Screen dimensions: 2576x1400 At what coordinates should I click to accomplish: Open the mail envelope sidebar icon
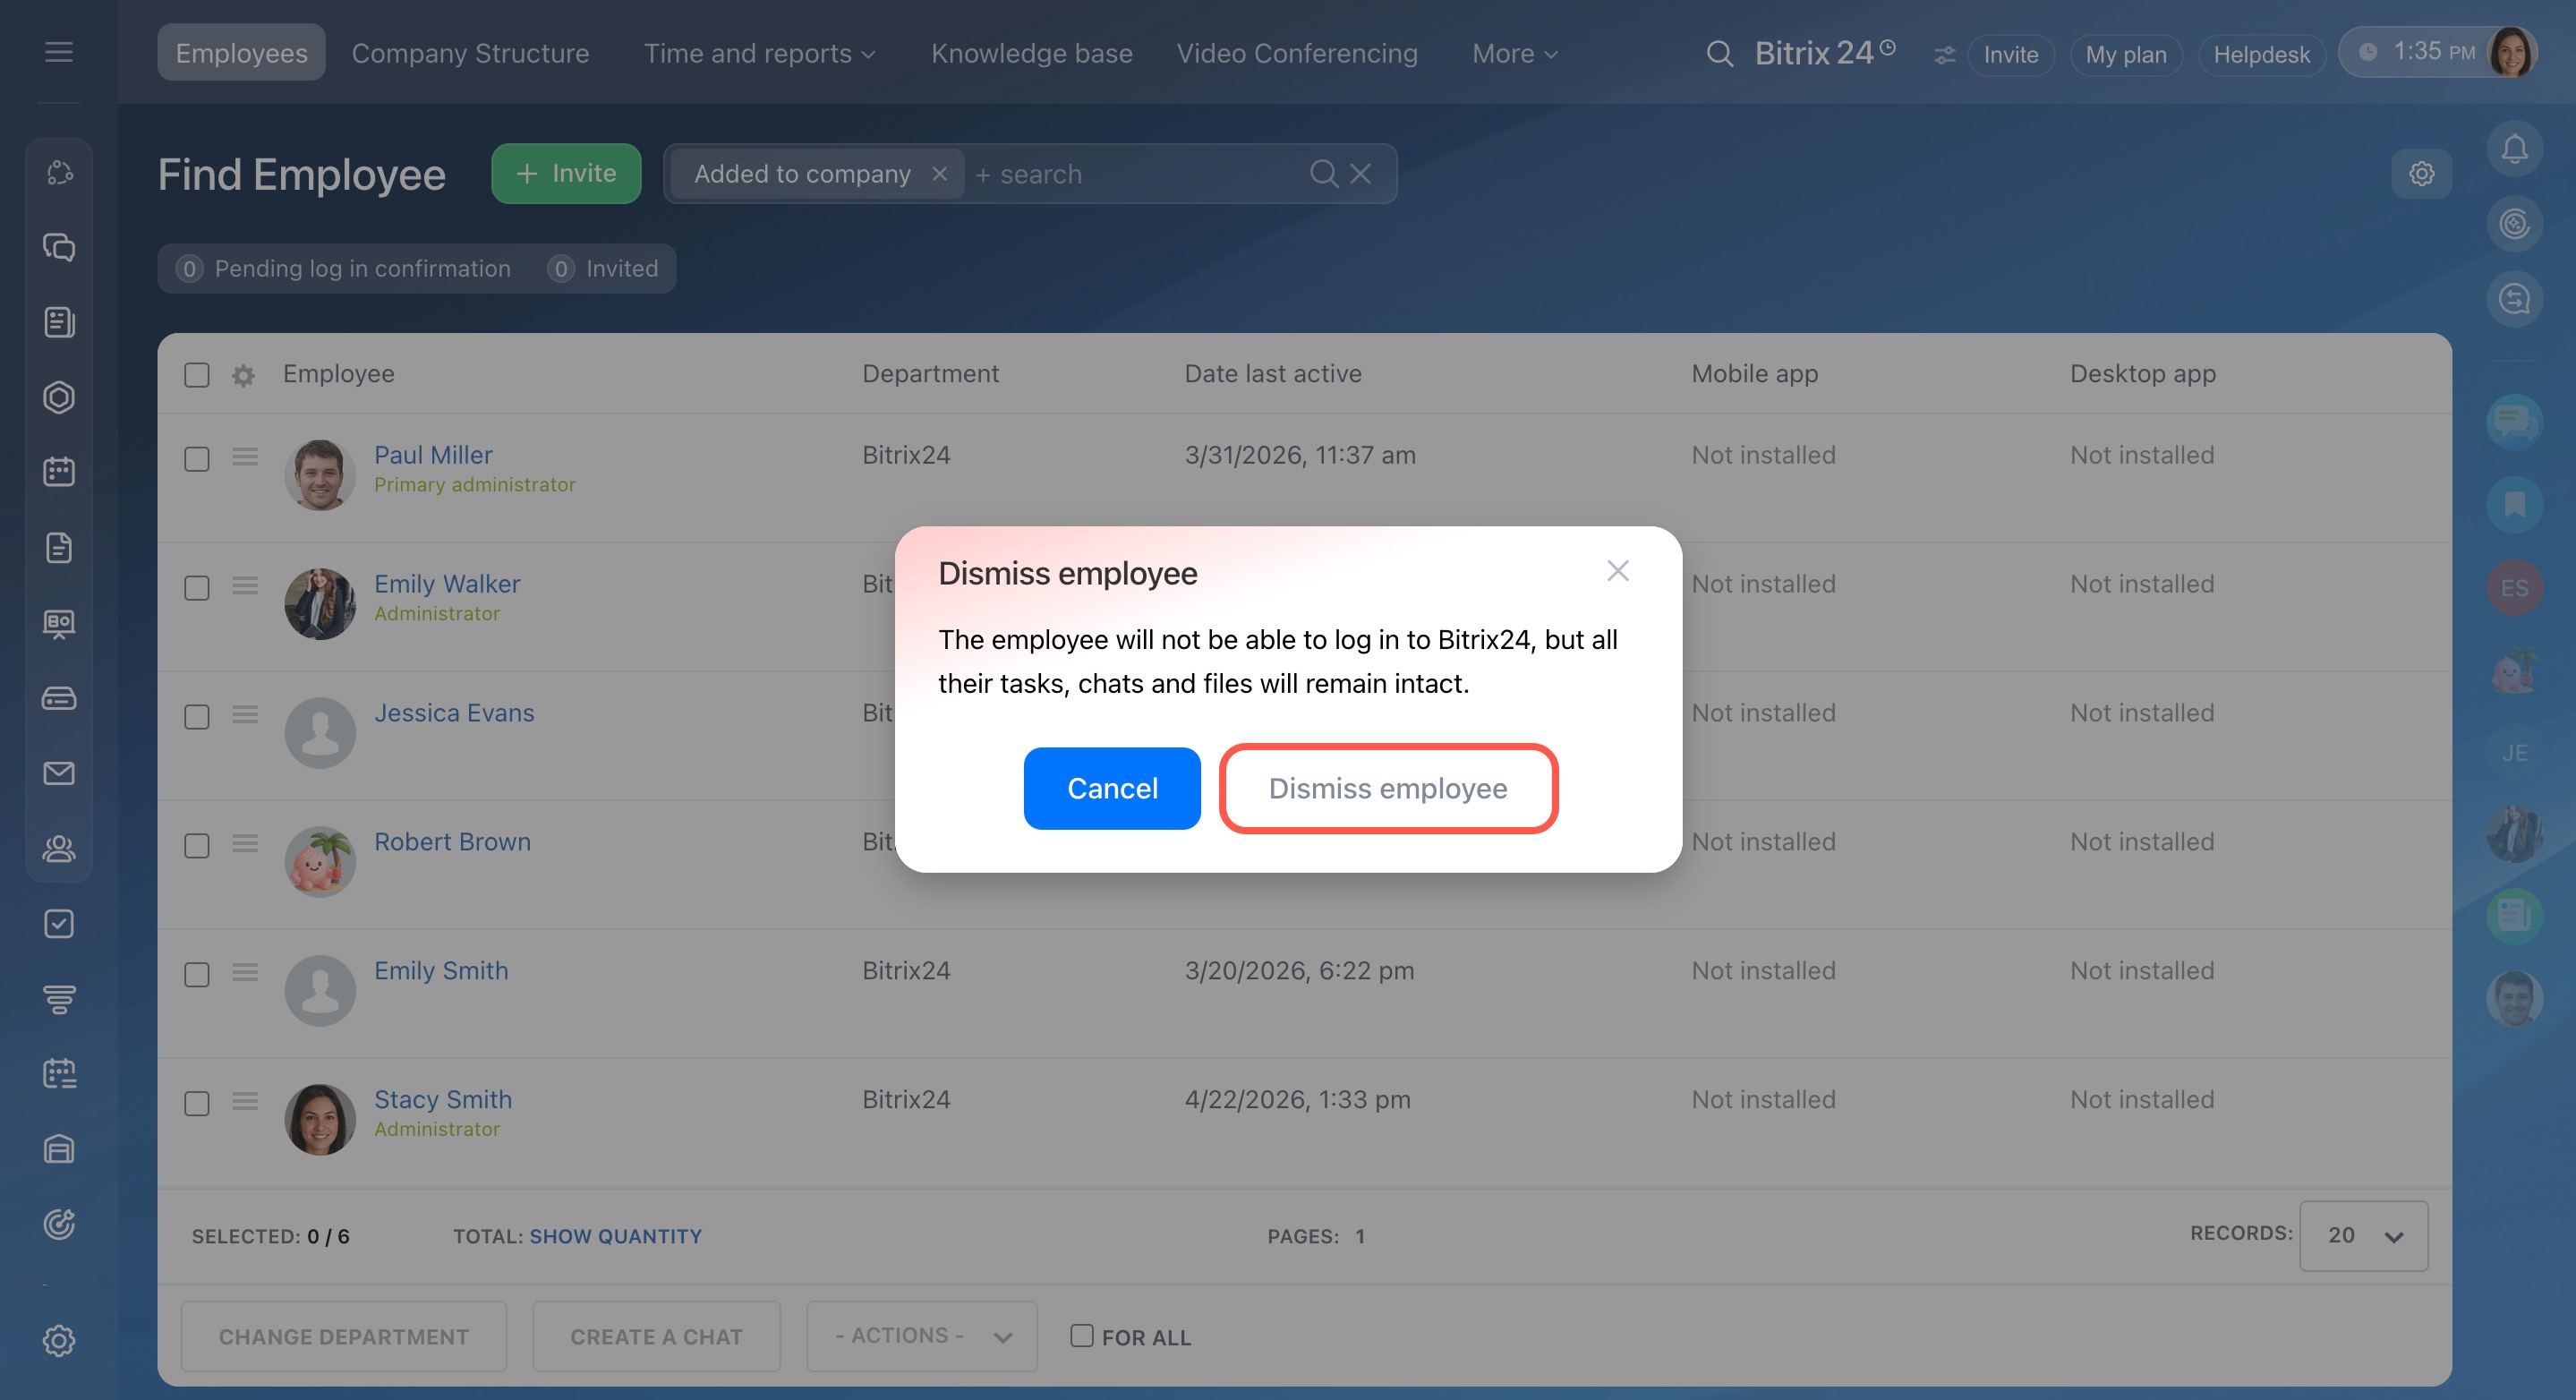59,773
